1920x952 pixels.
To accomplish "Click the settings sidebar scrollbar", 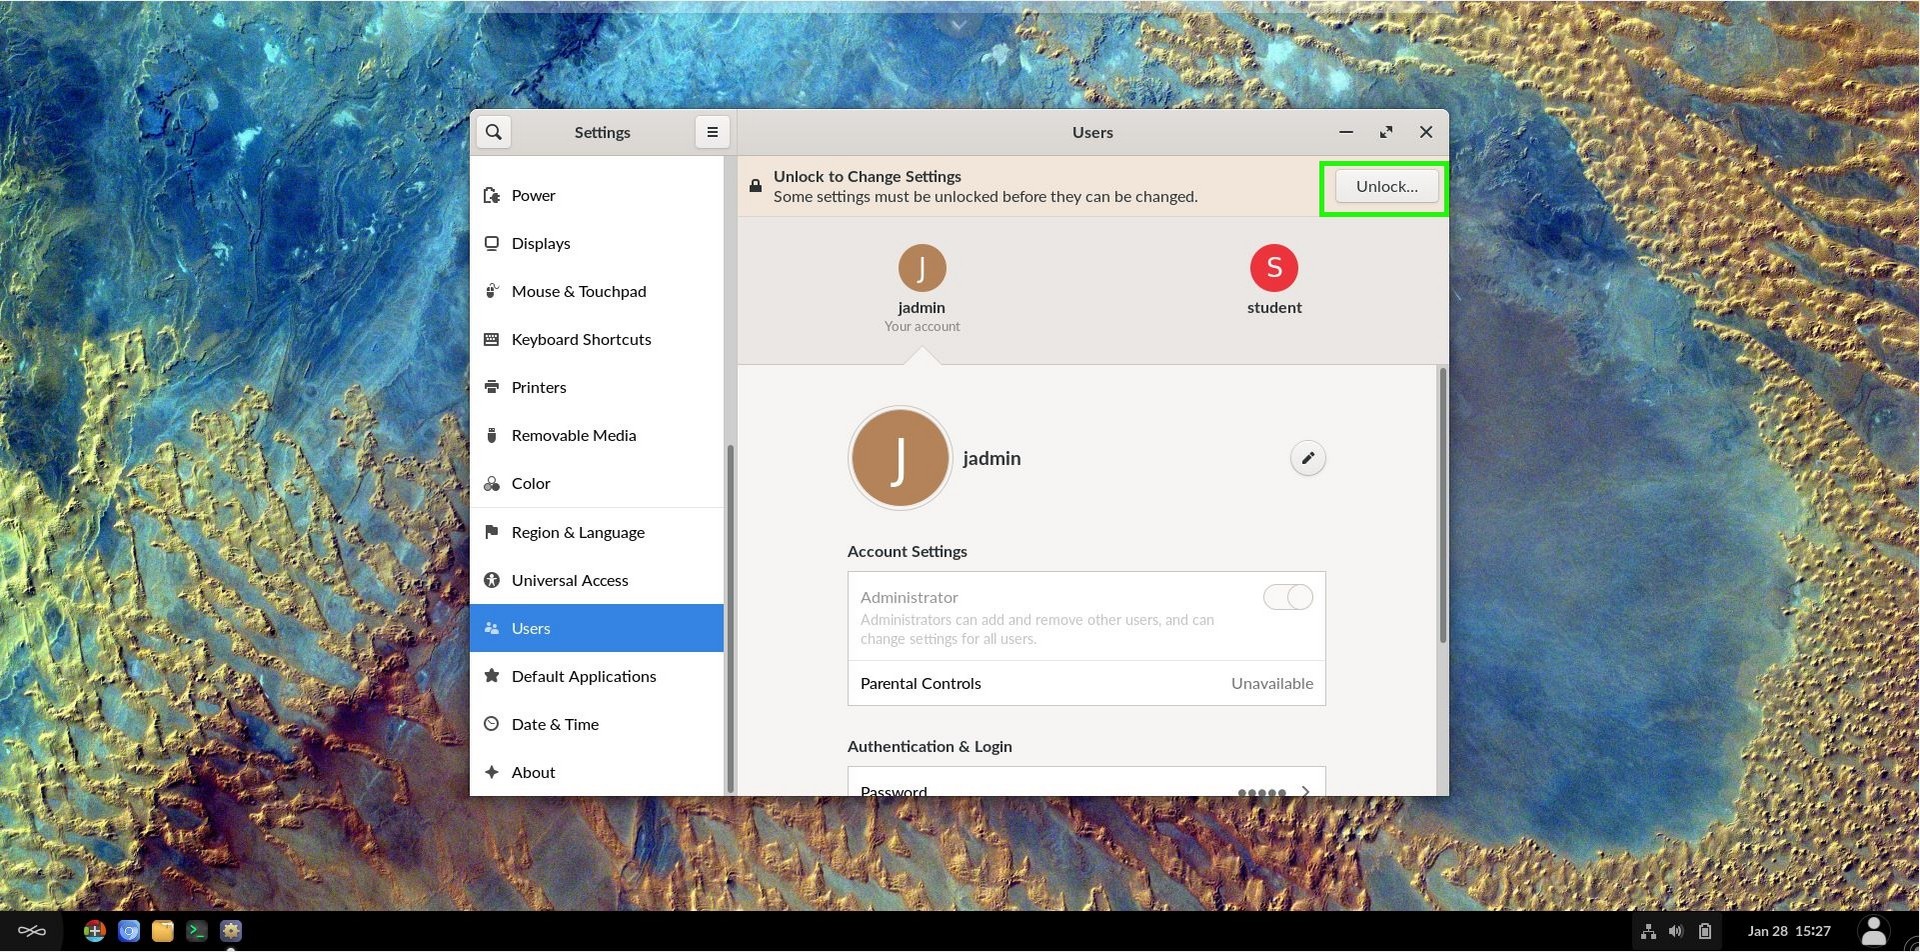I will [730, 618].
